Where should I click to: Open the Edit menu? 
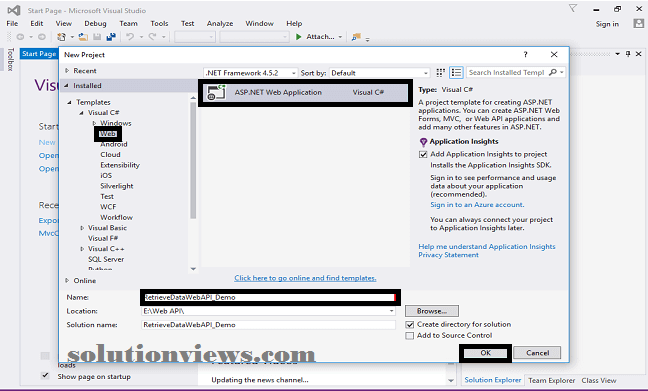37,24
